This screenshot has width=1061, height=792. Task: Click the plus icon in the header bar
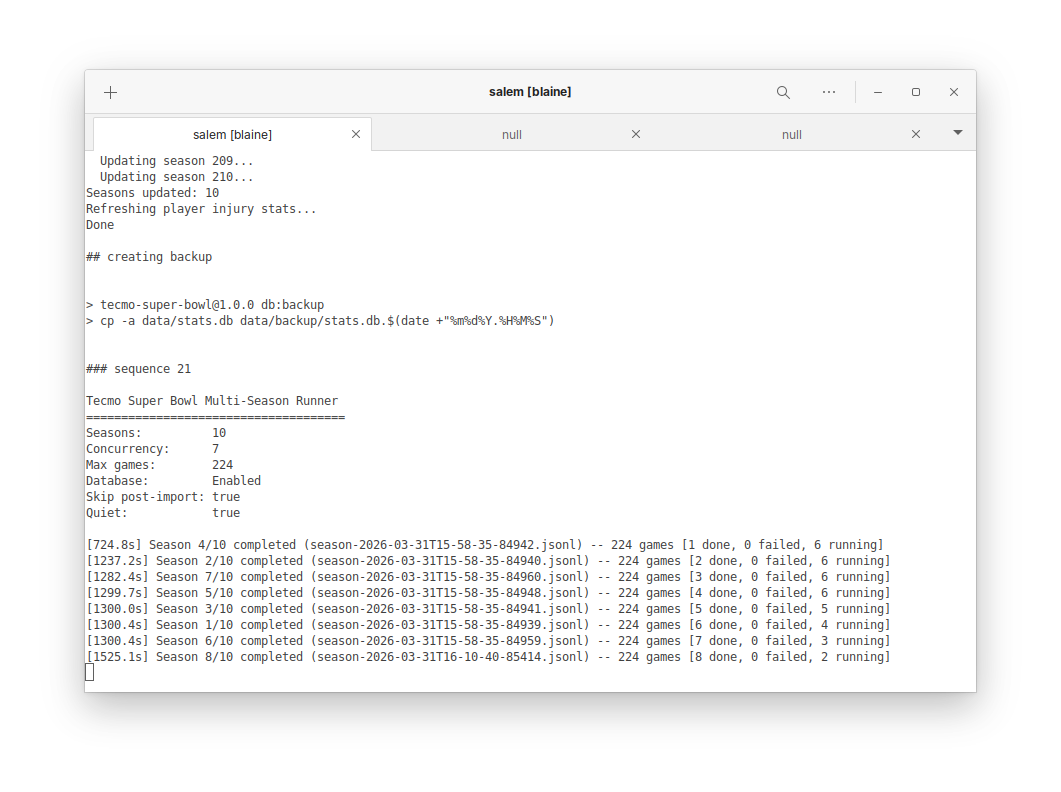(110, 92)
